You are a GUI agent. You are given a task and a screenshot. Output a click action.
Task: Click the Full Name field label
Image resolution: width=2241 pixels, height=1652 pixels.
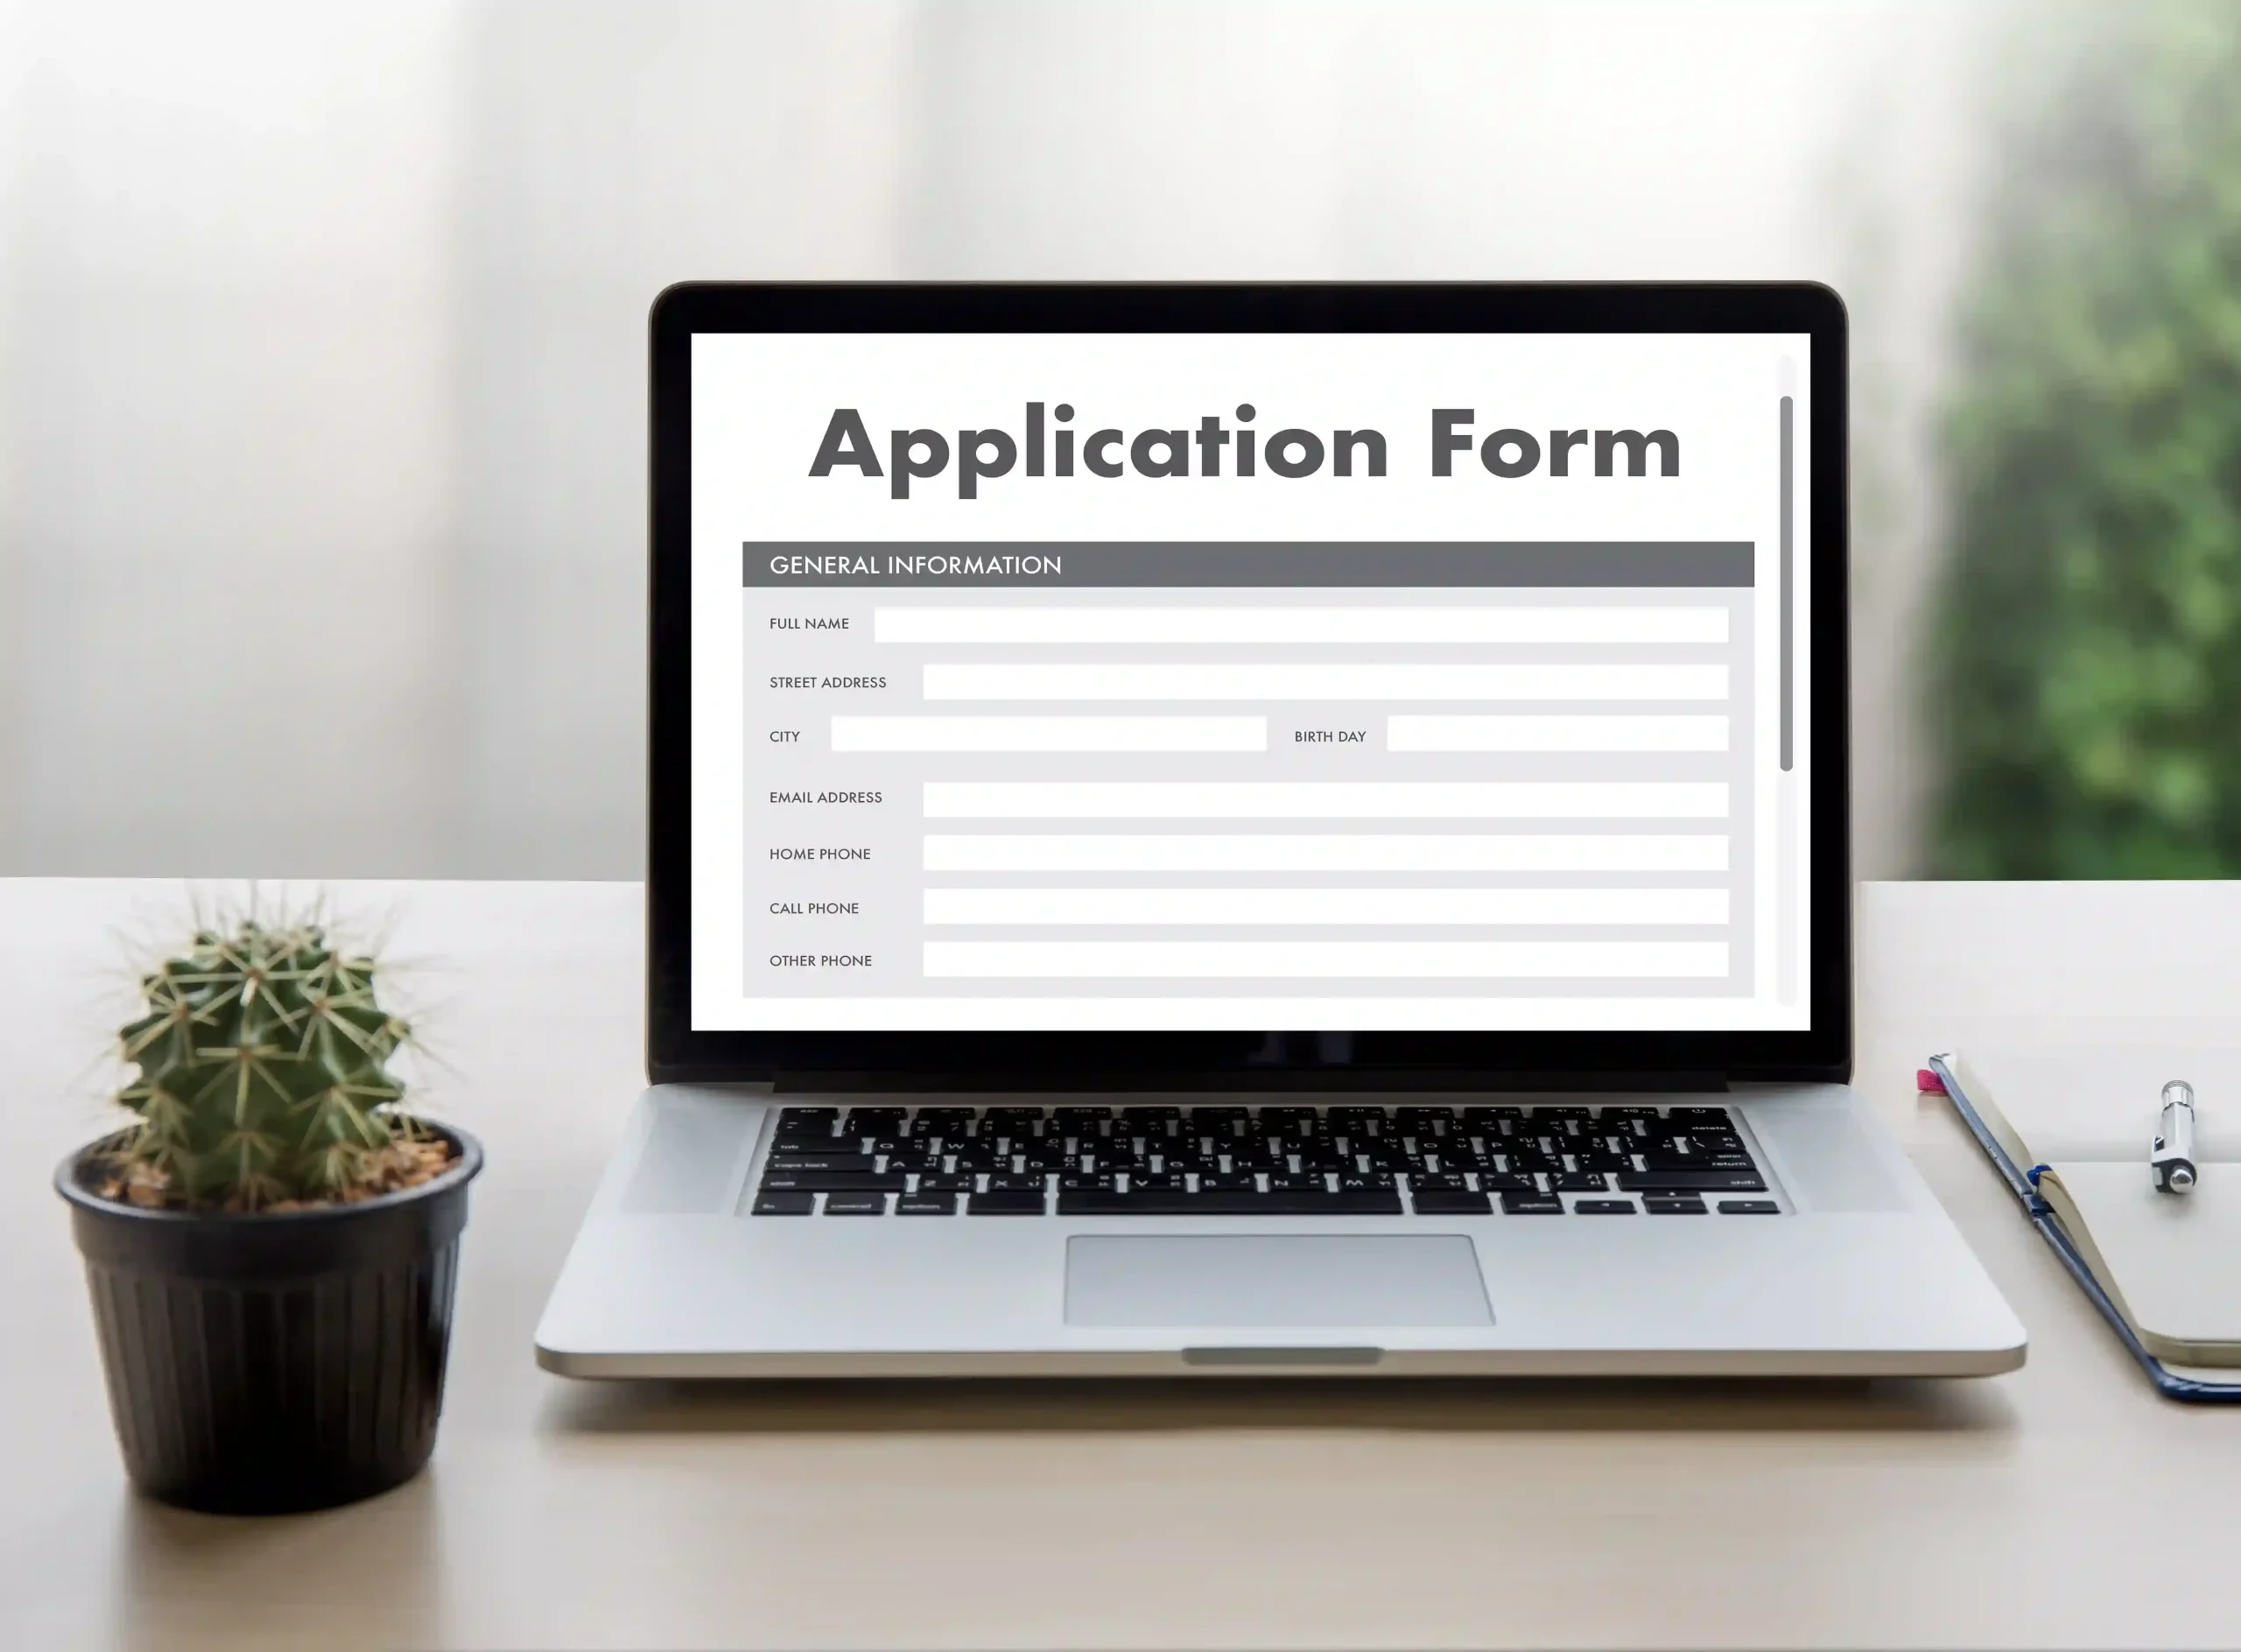coord(811,623)
